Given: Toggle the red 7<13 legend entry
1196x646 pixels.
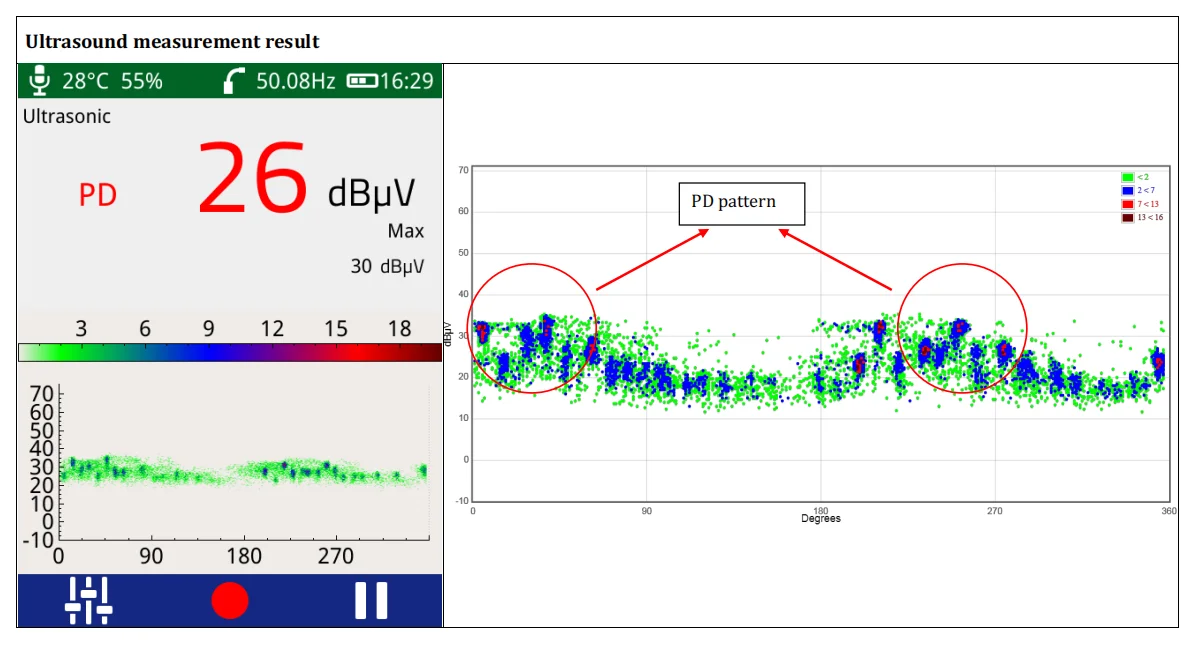Looking at the screenshot, I should (x=1134, y=203).
